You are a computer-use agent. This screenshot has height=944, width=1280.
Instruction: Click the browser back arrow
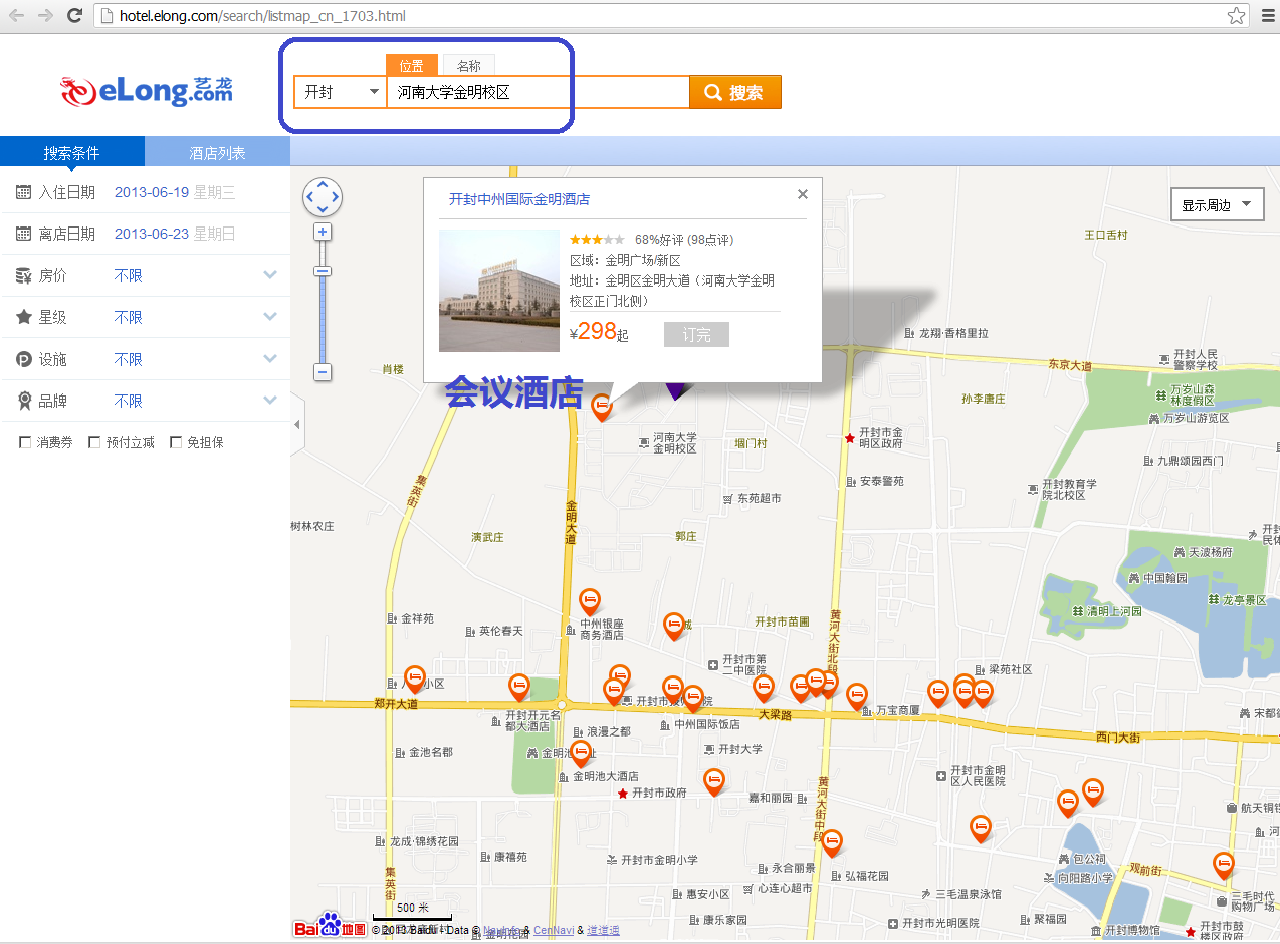pos(16,16)
